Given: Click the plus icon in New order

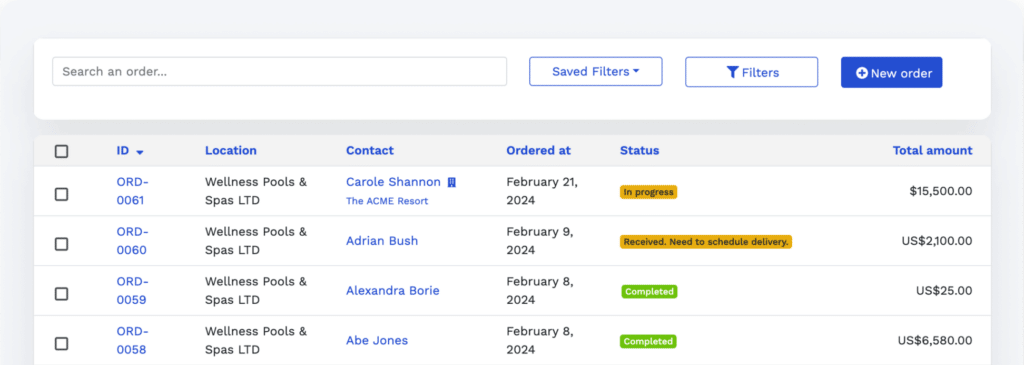Looking at the screenshot, I should [861, 73].
